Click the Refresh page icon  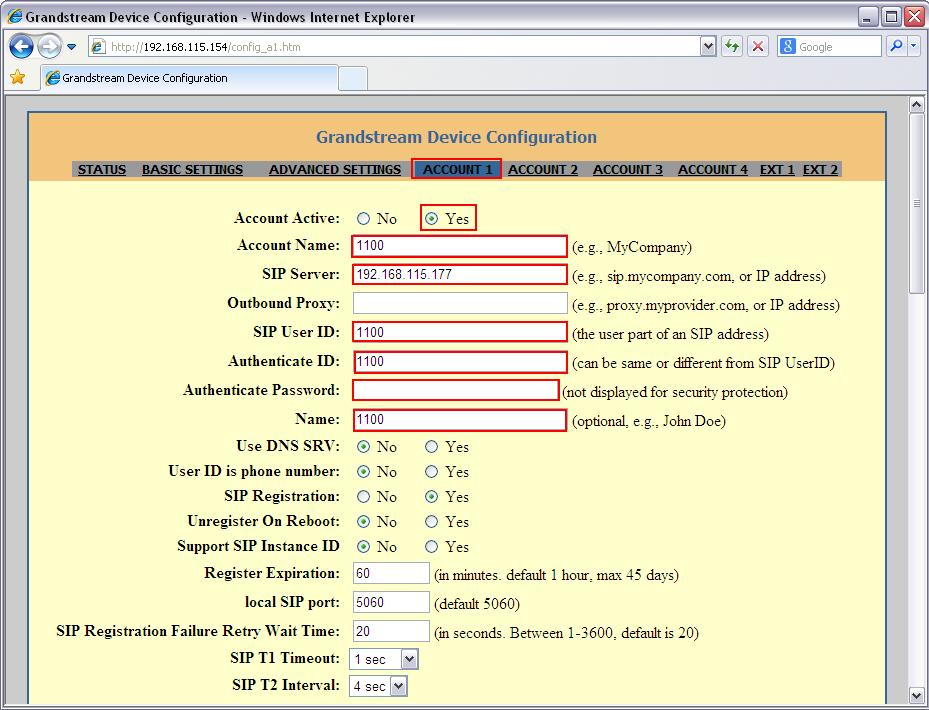click(x=732, y=46)
